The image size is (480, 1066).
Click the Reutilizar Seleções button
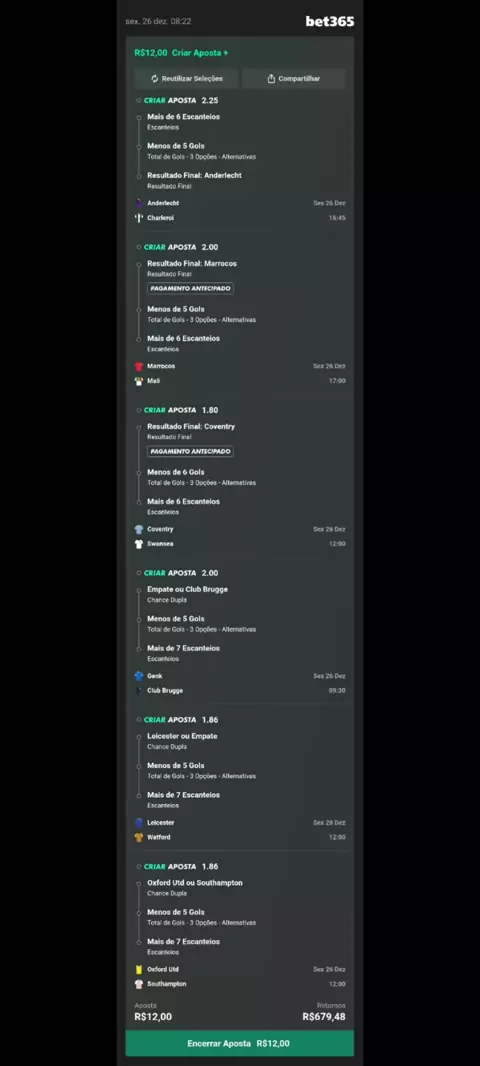click(186, 79)
